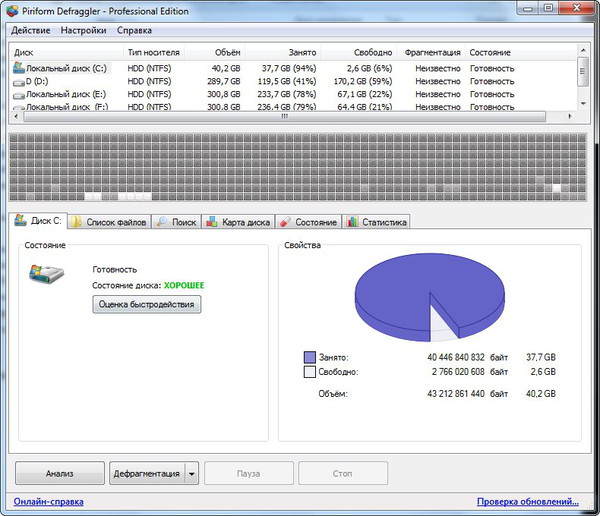Switch to the Состояние tab
The width and height of the screenshot is (600, 516).
pos(308,222)
